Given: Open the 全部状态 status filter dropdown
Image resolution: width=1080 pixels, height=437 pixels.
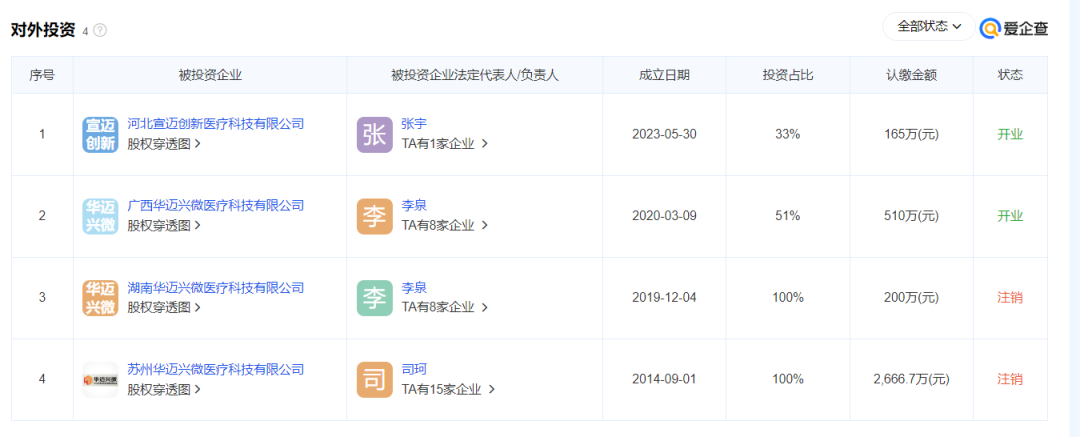Looking at the screenshot, I should pos(927,27).
